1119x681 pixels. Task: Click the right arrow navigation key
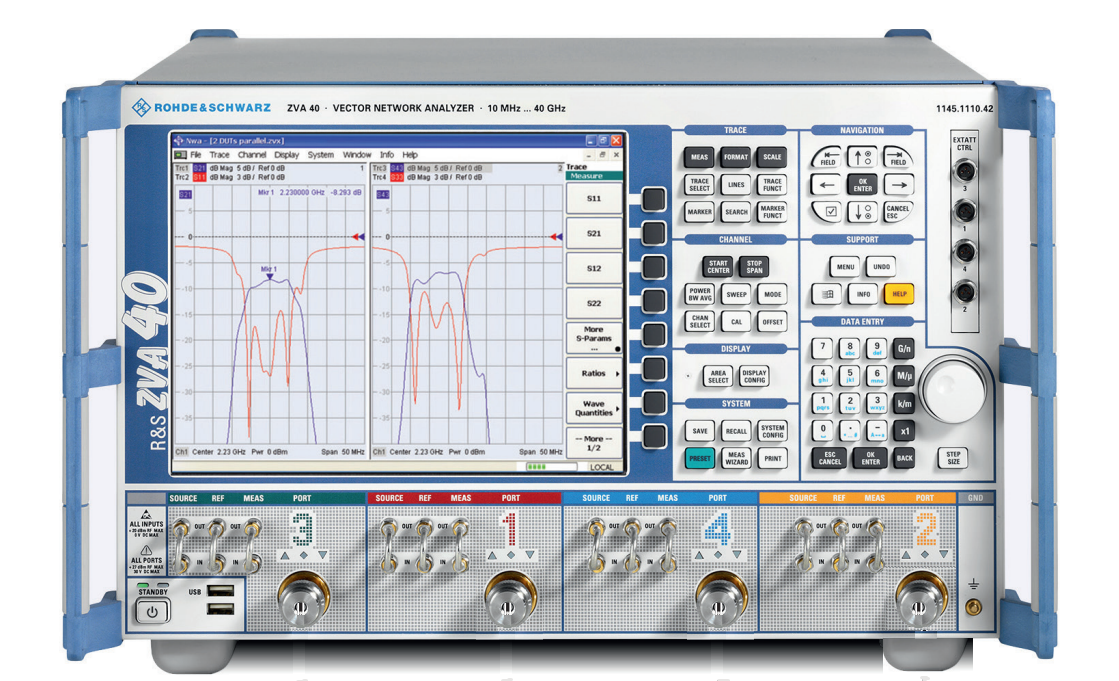coord(898,185)
